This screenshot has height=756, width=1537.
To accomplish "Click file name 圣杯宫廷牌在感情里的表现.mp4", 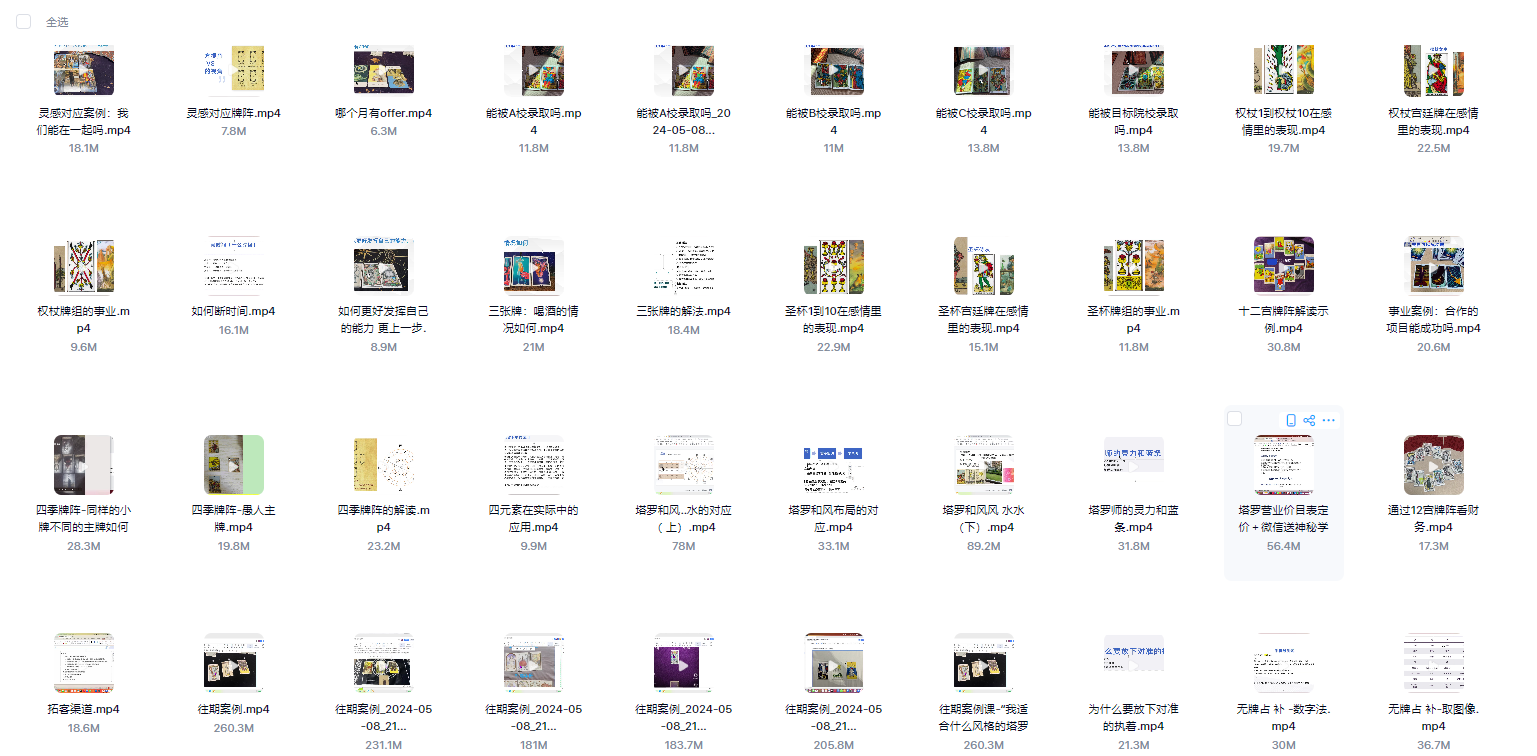I will coord(984,319).
